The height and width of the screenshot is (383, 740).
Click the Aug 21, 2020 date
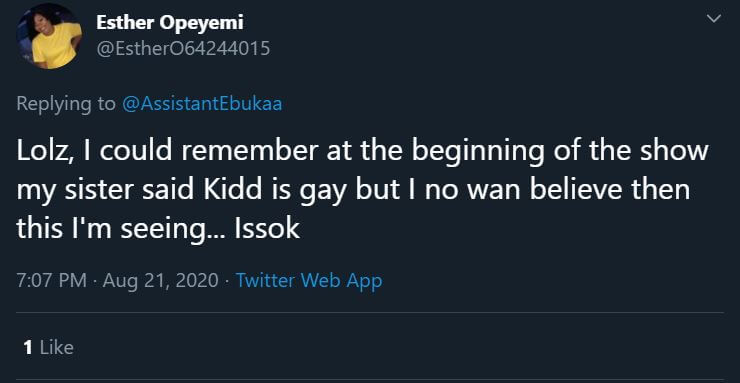[x=160, y=280]
